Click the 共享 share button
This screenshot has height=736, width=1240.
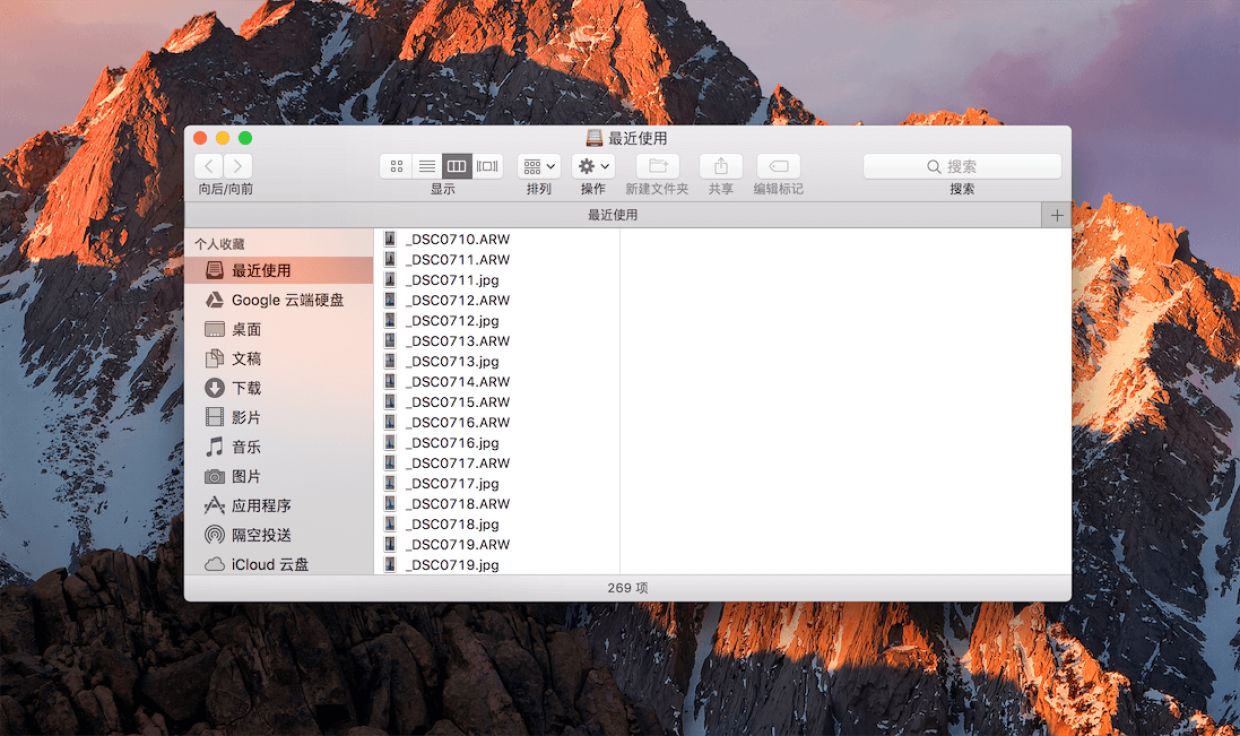click(x=721, y=166)
